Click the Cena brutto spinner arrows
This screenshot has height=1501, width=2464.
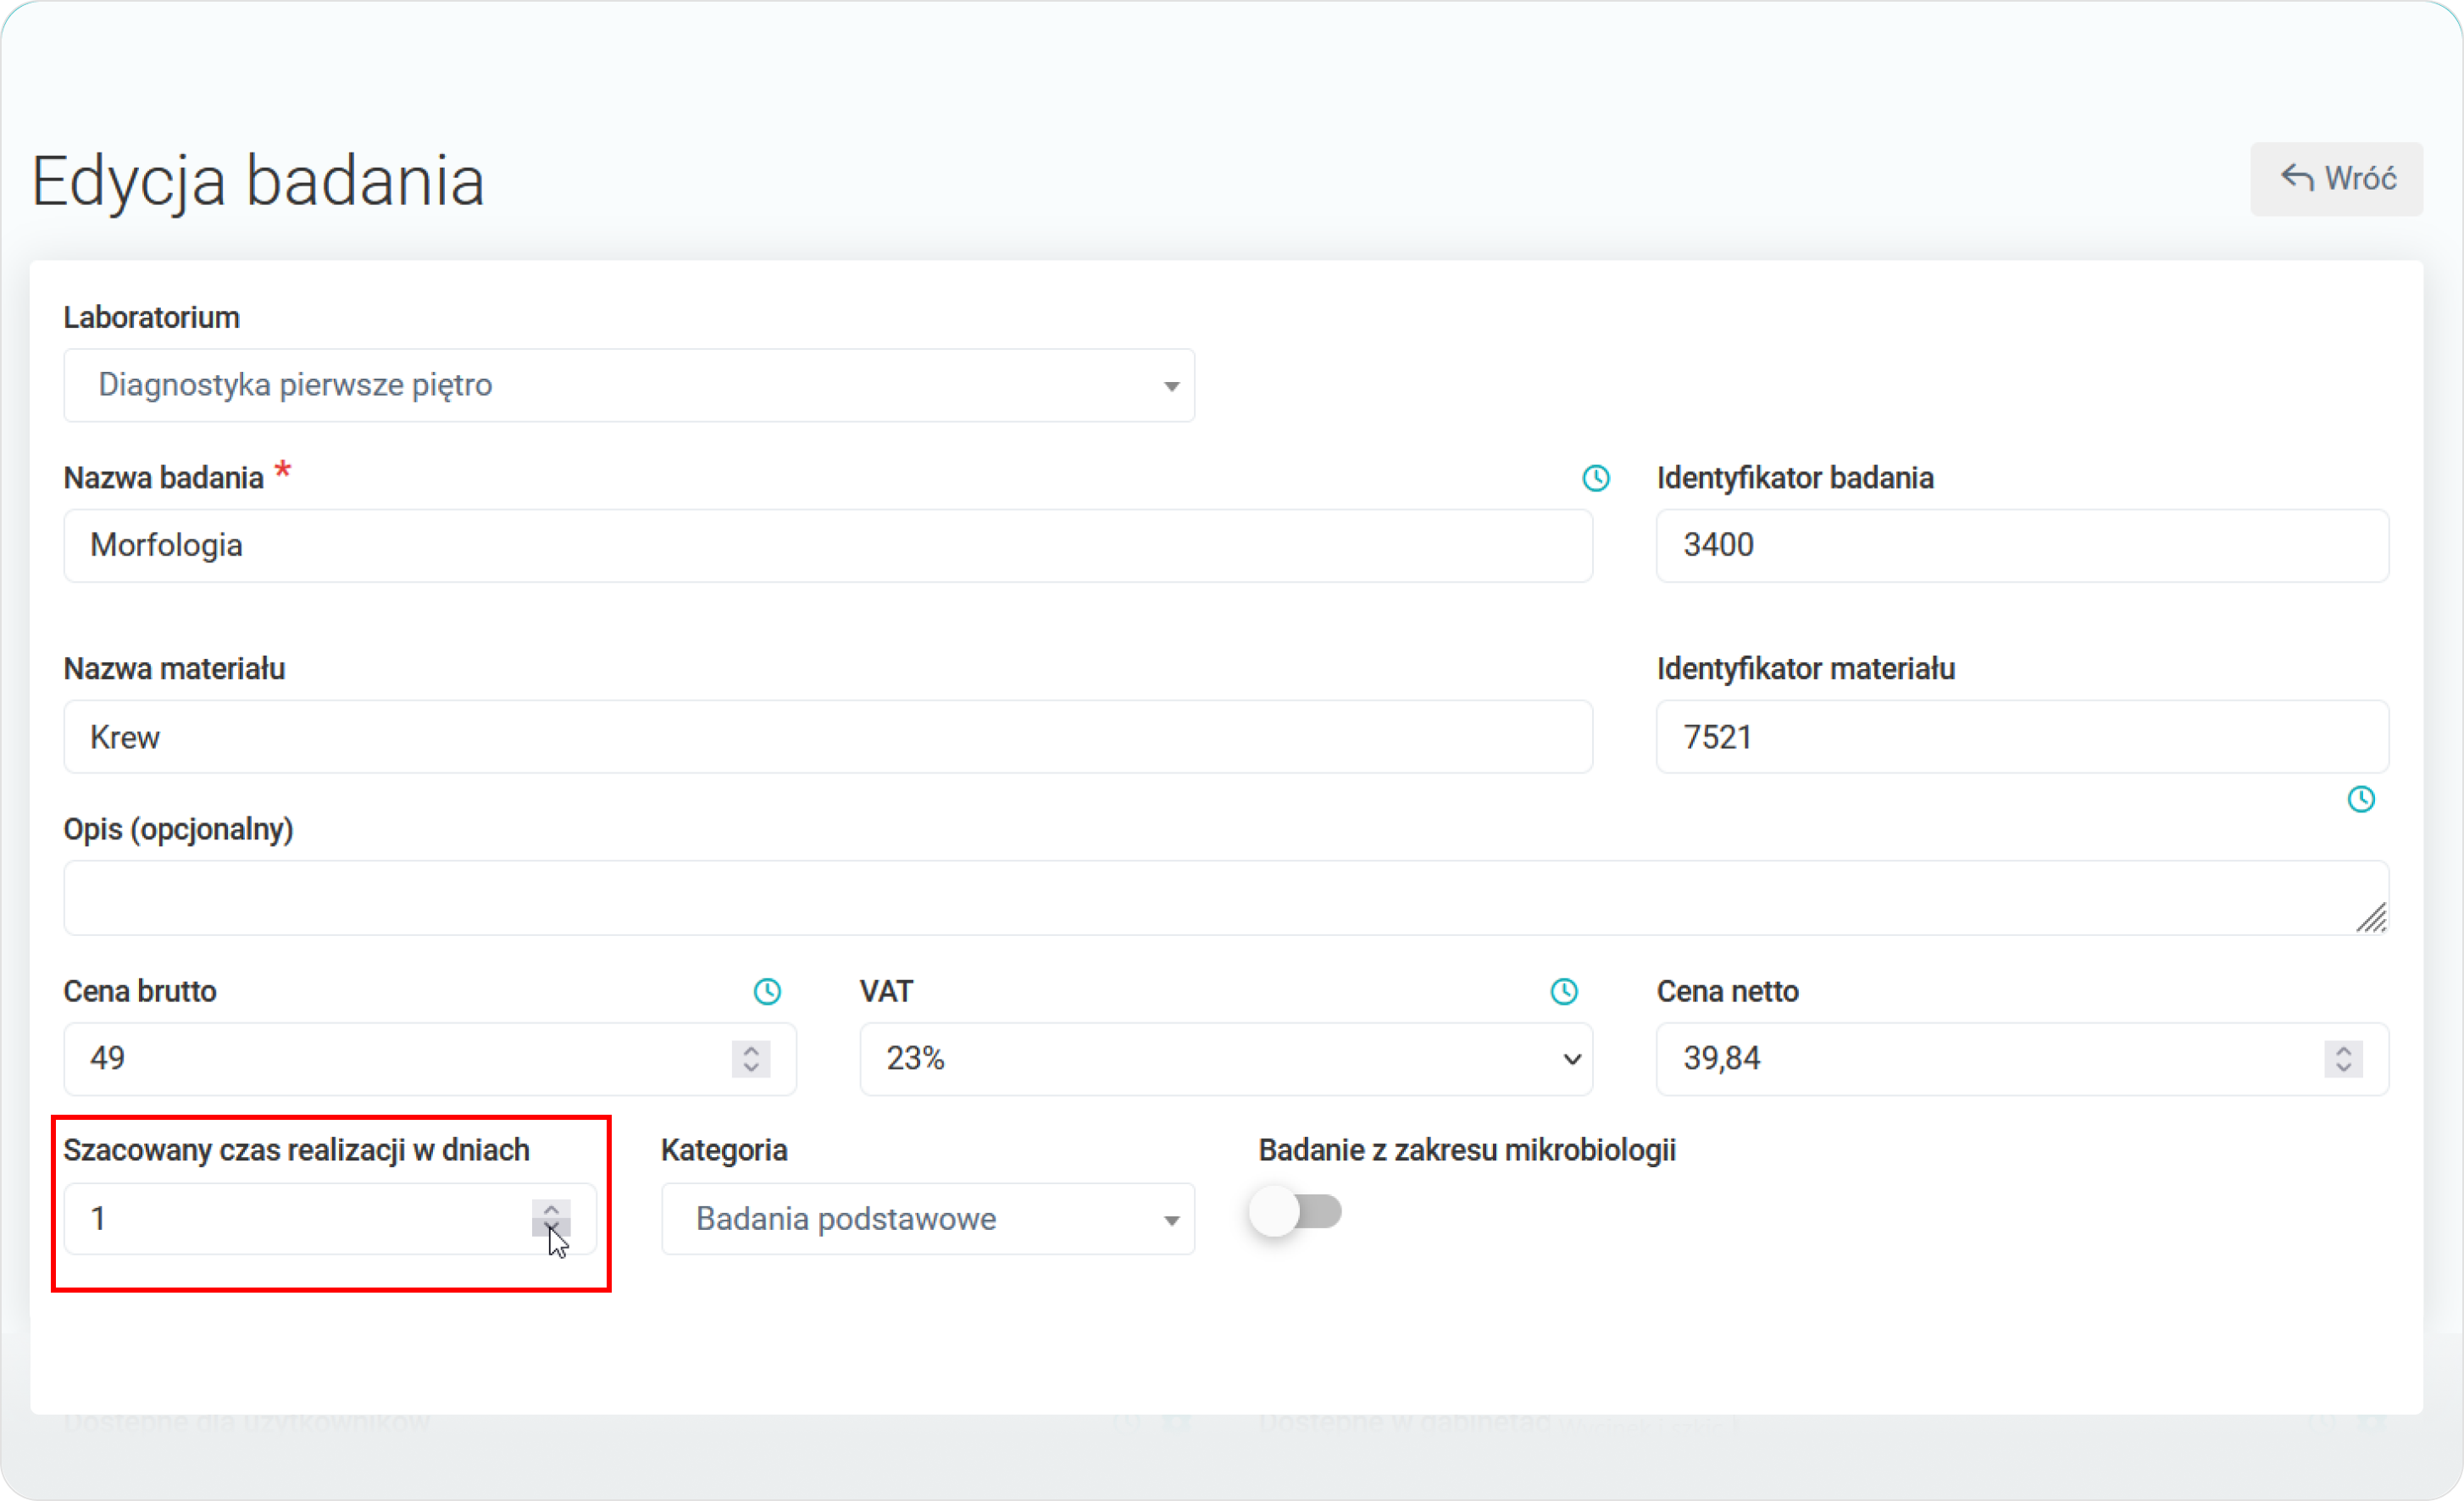point(751,1059)
